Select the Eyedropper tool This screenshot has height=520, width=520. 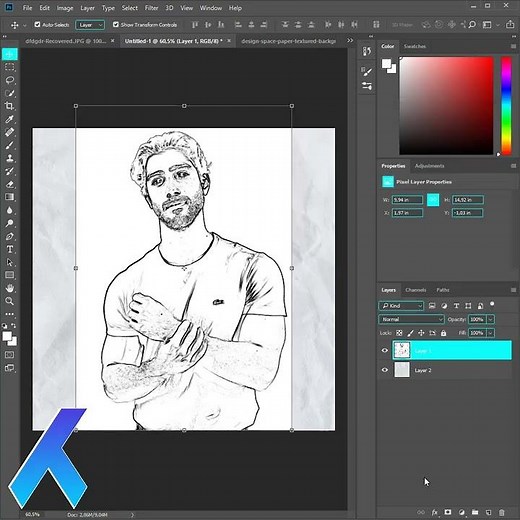click(x=10, y=119)
